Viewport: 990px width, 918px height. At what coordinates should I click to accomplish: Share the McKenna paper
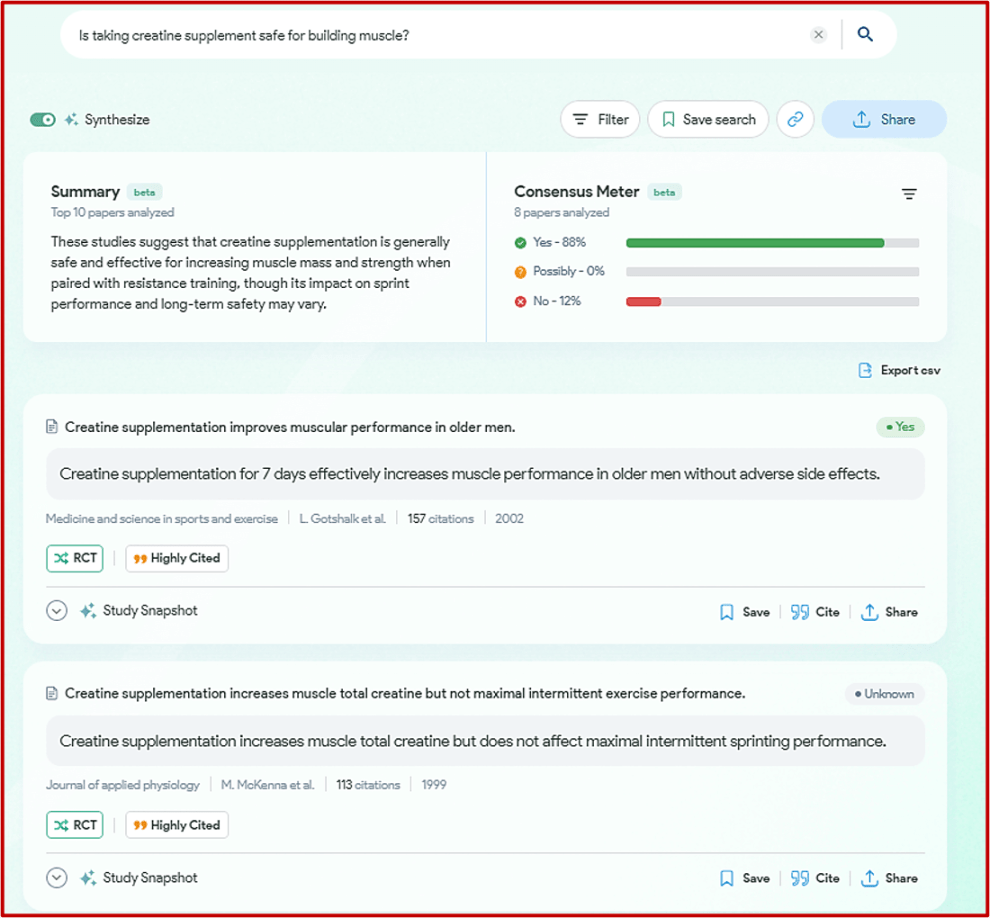889,878
